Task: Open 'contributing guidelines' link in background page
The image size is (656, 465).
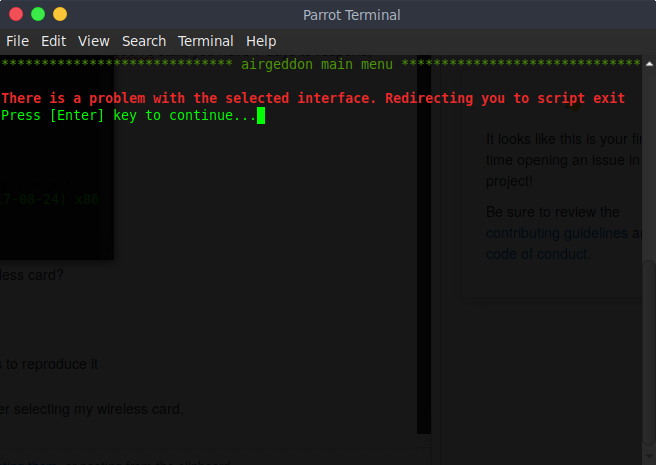Action: click(557, 233)
